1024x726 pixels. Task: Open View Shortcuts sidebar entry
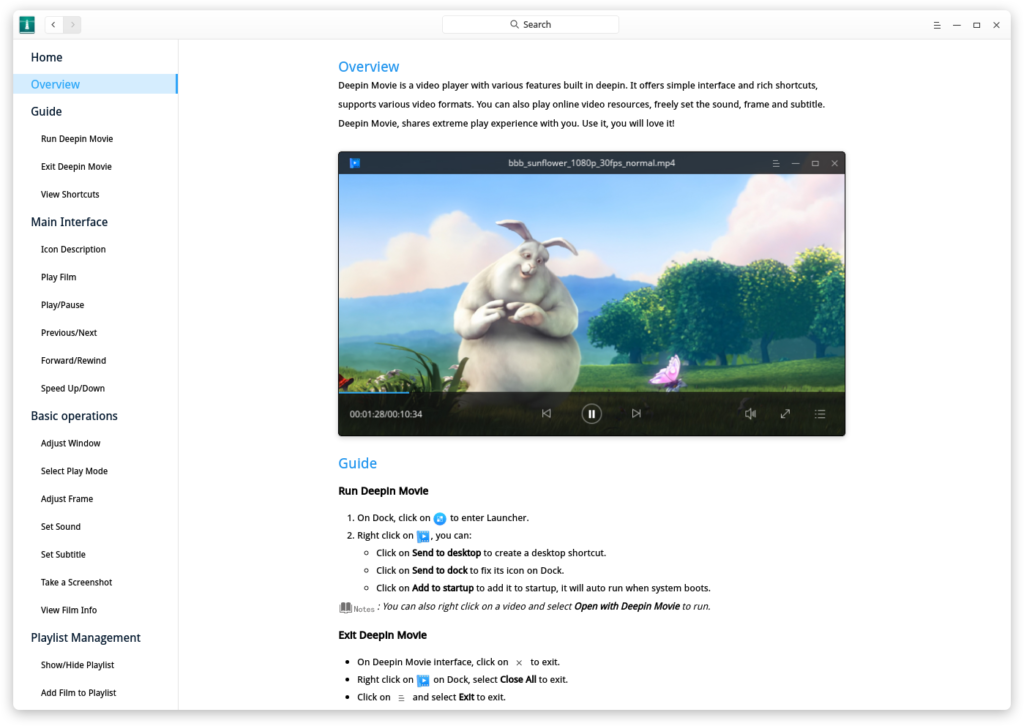[x=70, y=195]
